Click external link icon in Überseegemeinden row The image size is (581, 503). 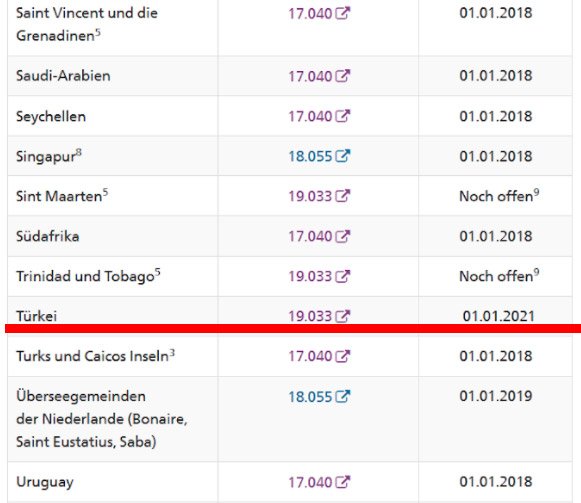(342, 397)
